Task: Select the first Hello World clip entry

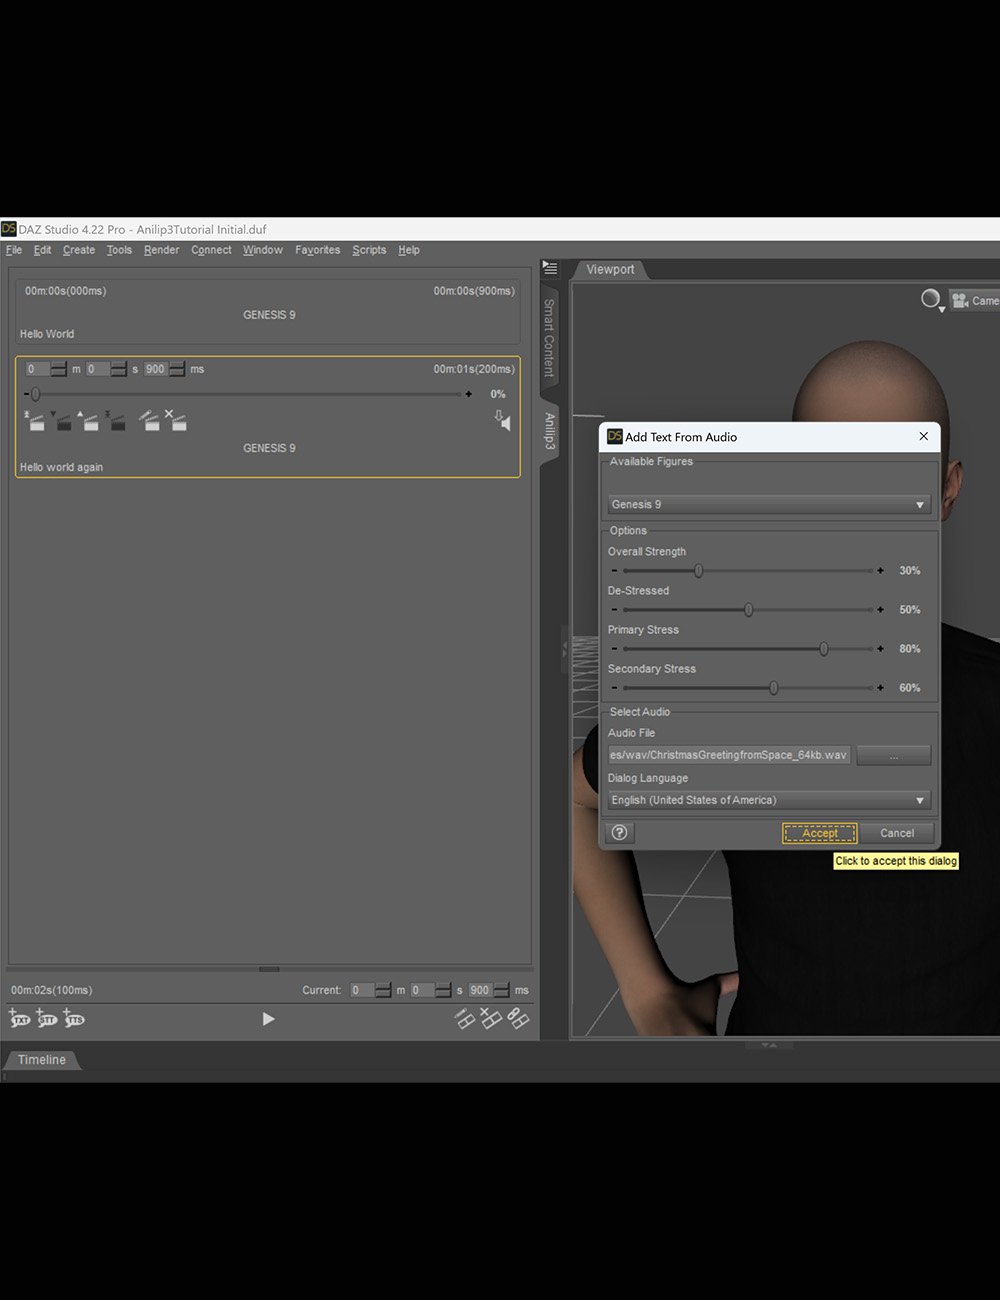Action: [268, 313]
